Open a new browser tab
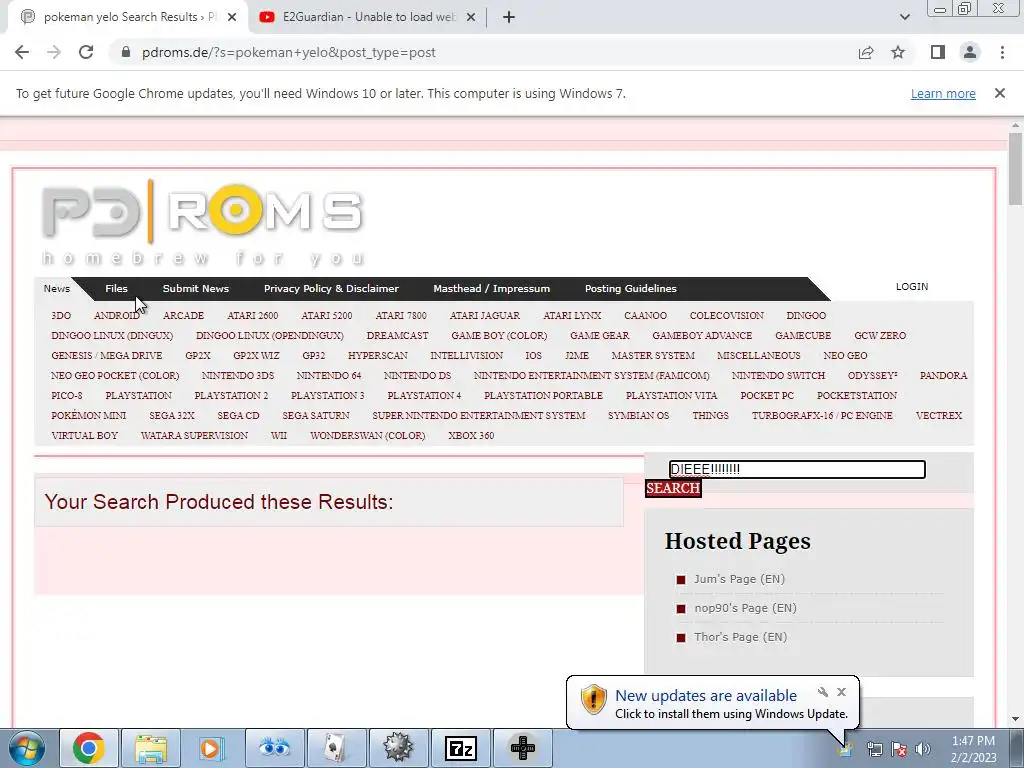1024x768 pixels. 509,17
